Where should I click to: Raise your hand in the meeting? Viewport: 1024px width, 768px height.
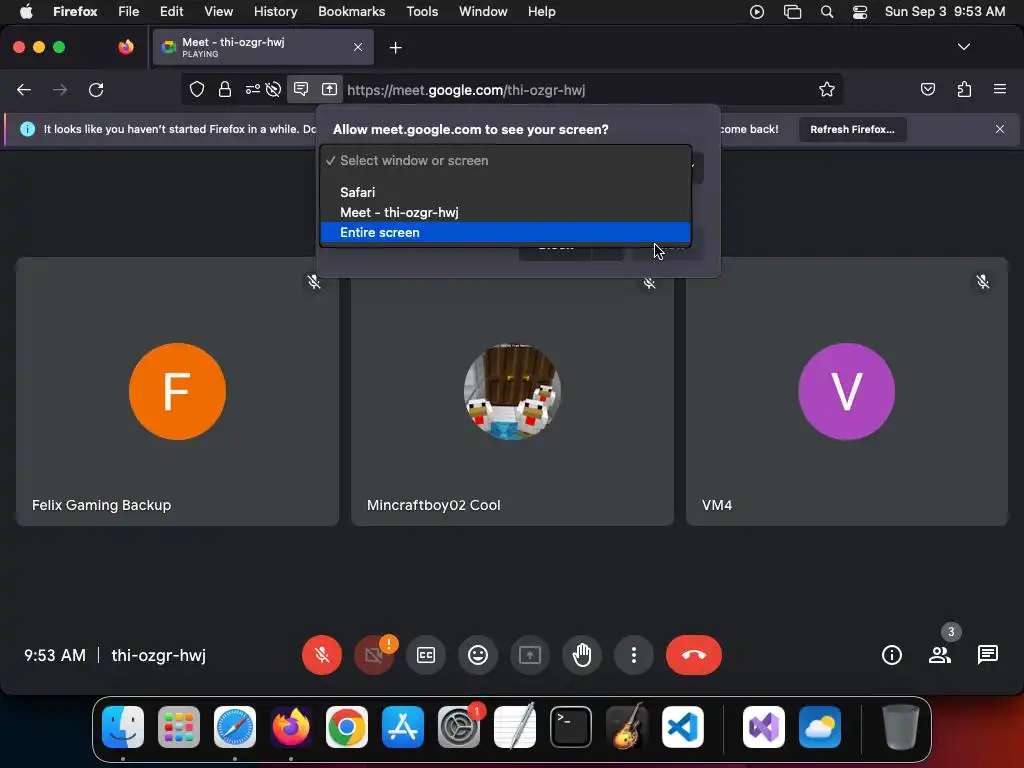point(582,655)
